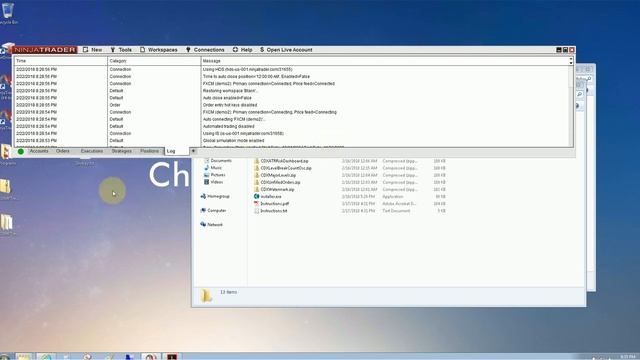Select installer.exe file icon
The width and height of the screenshot is (640, 360).
[257, 197]
